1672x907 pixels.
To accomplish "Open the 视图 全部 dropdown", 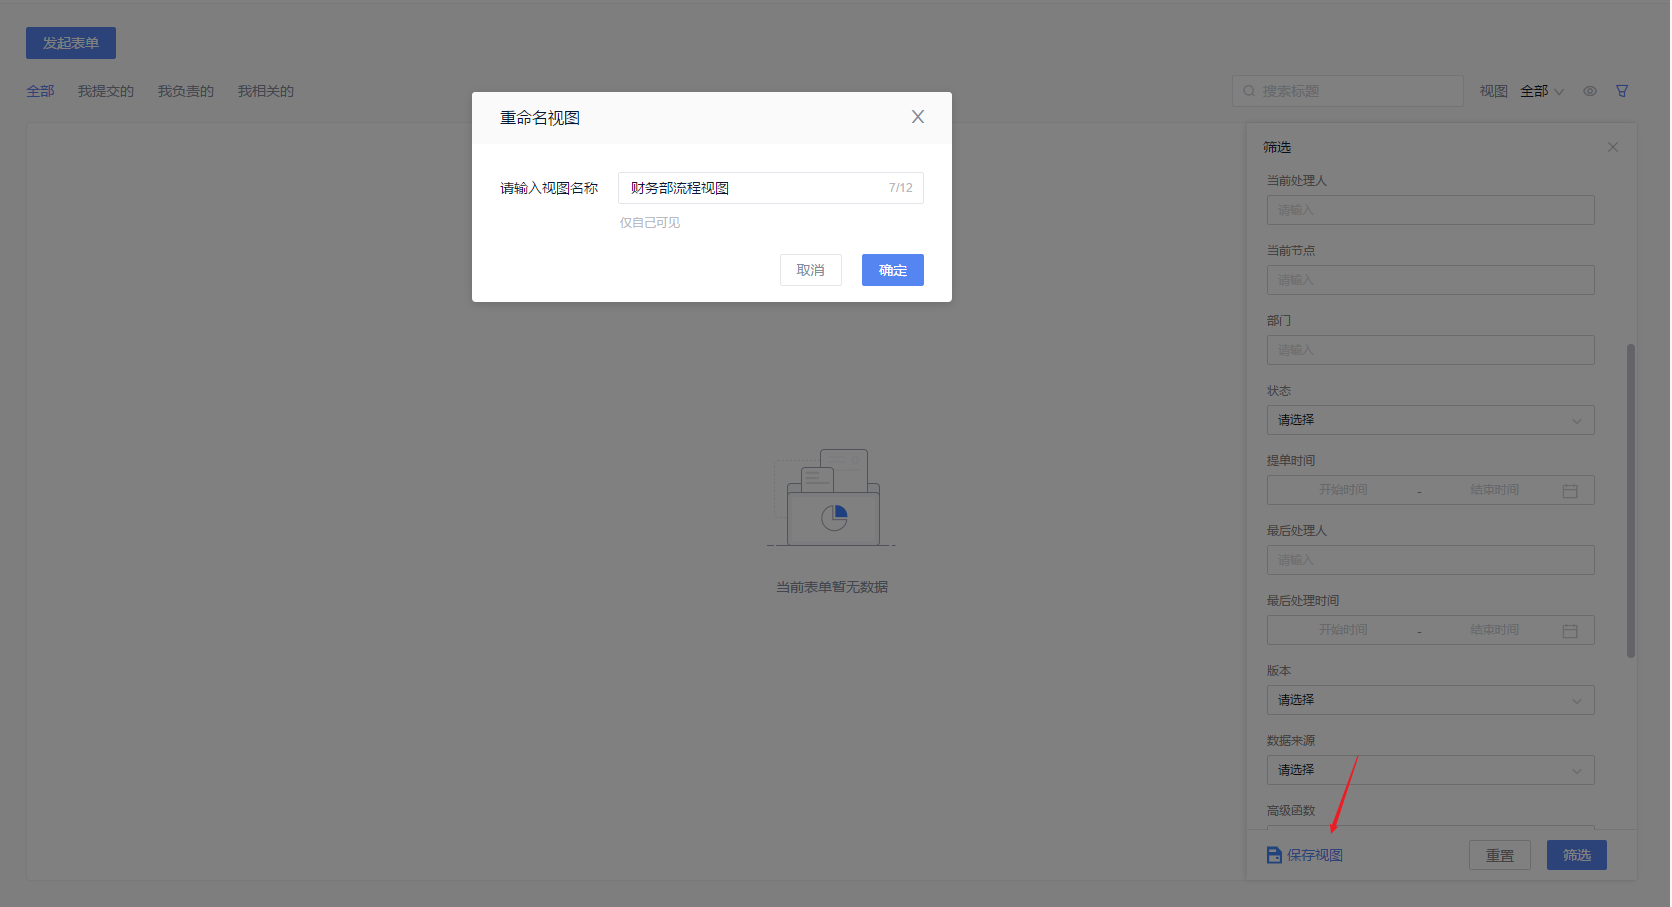I will (x=1541, y=91).
